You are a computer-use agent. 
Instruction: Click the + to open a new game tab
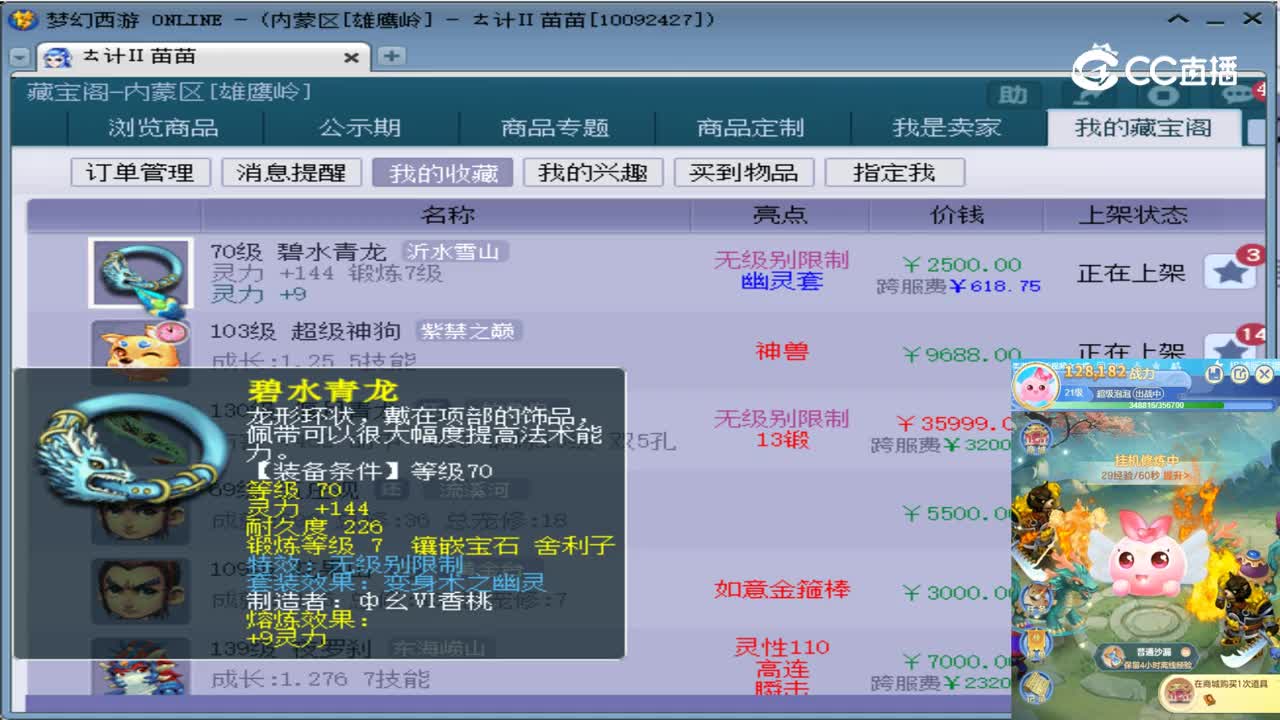(x=392, y=57)
